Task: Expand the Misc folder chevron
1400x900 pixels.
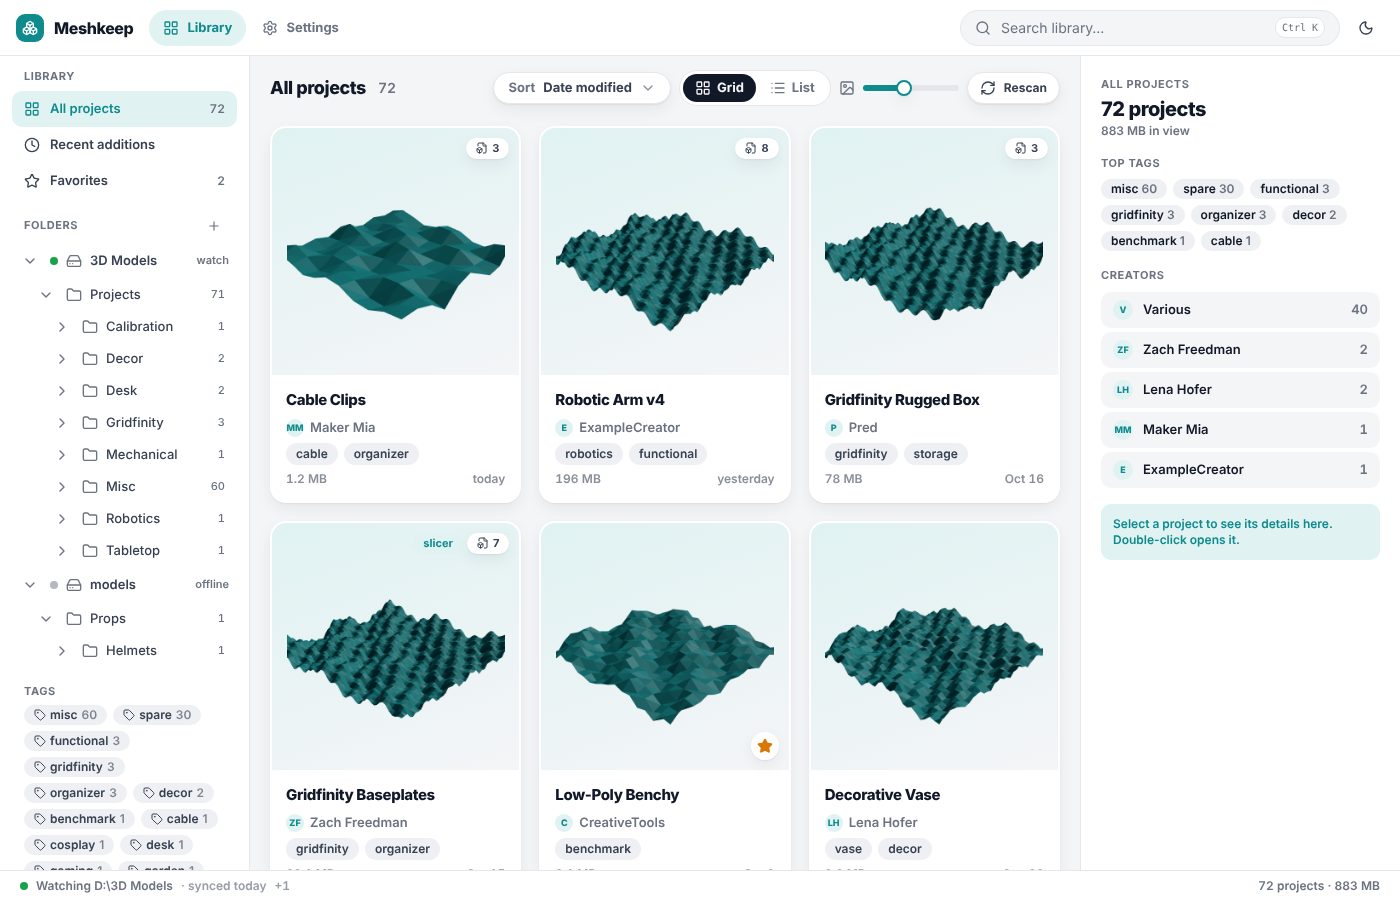Action: tap(62, 487)
